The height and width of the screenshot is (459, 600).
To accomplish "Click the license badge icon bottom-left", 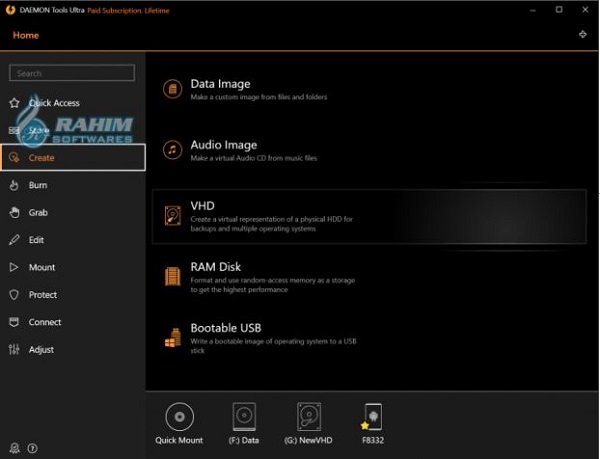I will [15, 448].
